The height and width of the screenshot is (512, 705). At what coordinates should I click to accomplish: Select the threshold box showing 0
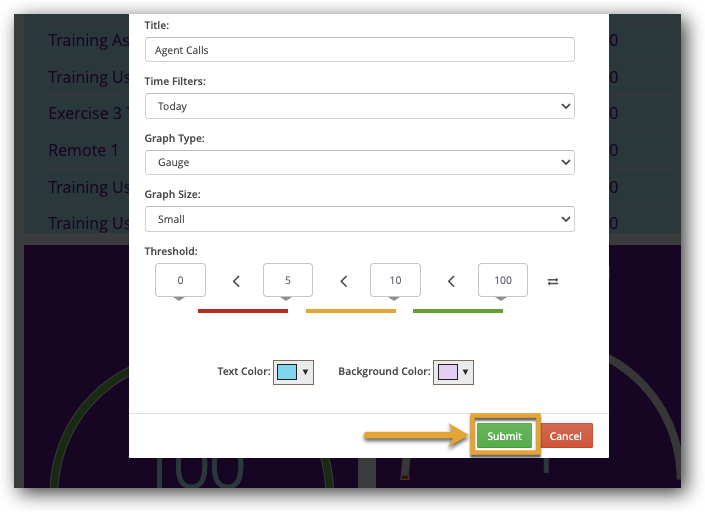pyautogui.click(x=180, y=280)
